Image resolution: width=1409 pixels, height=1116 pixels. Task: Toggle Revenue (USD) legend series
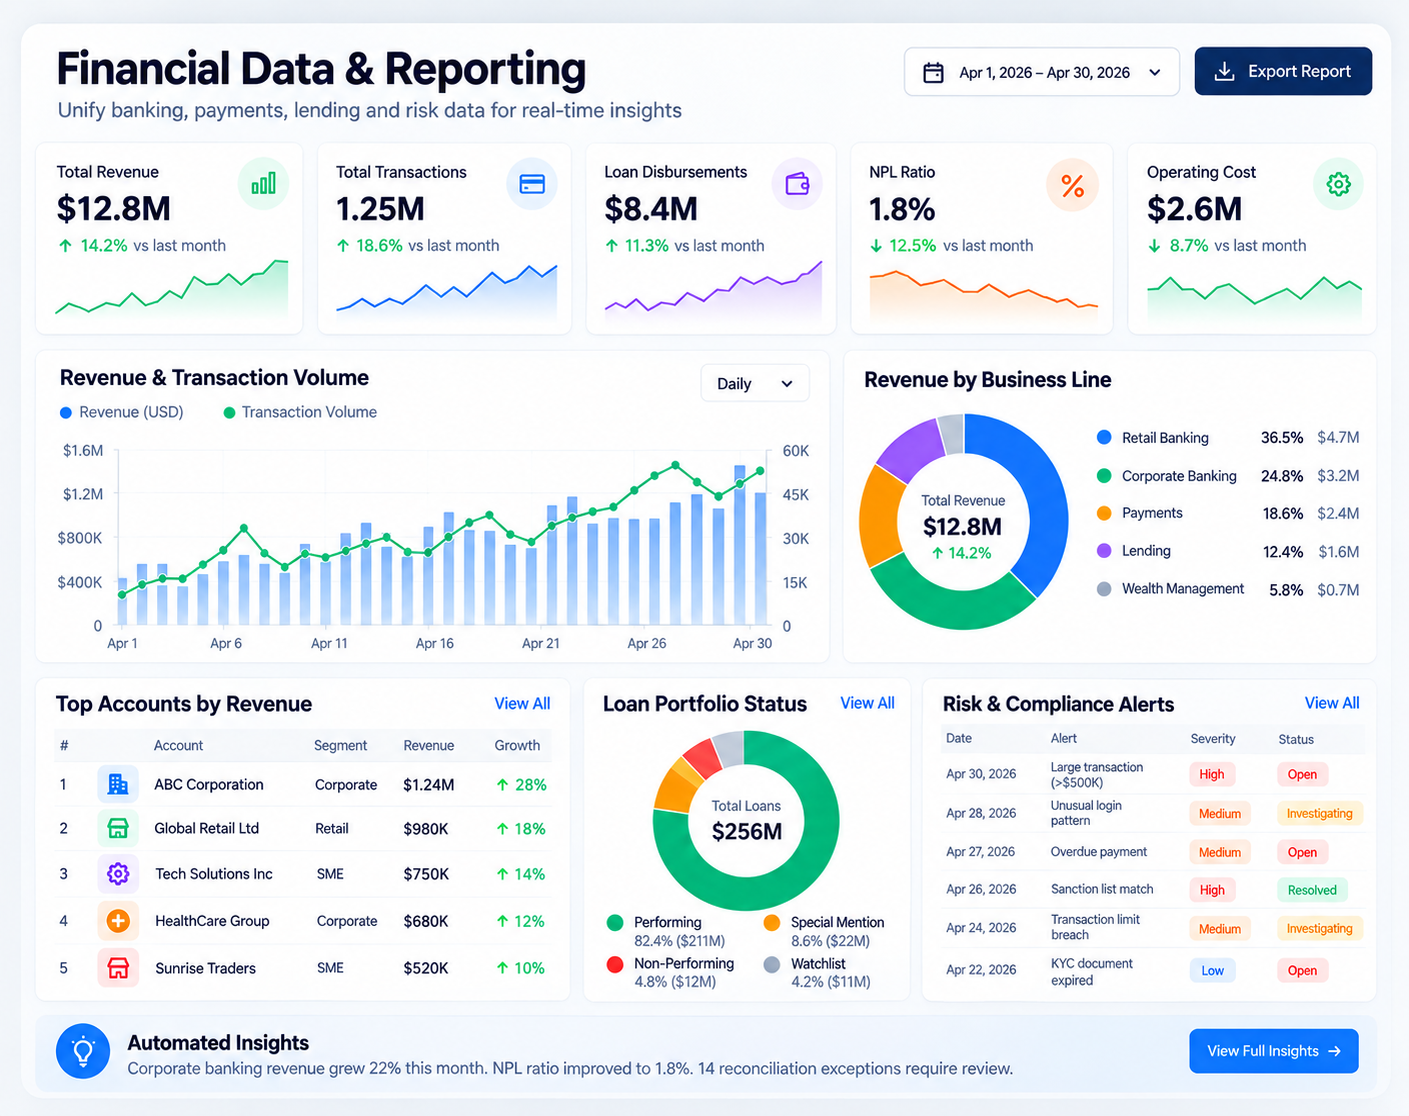click(x=122, y=412)
